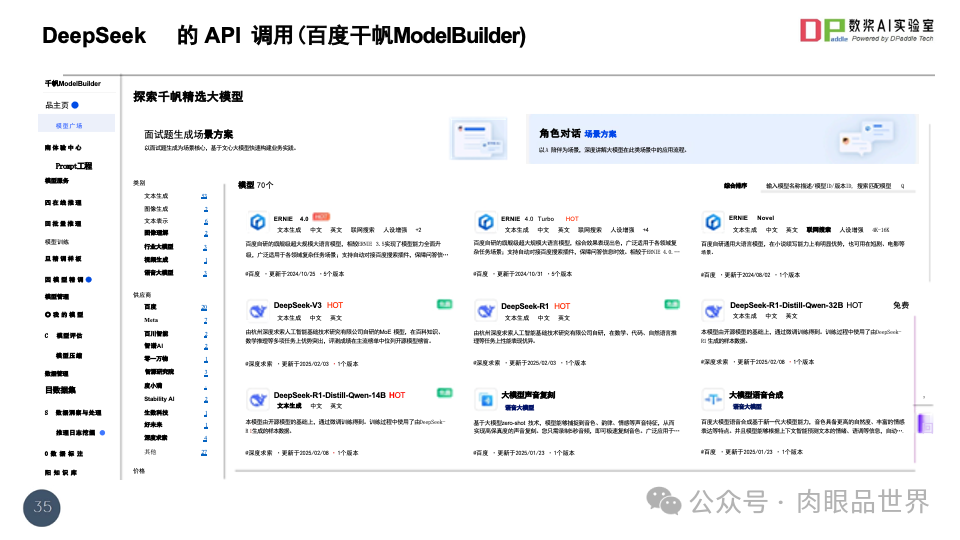Filter supplier by 其他
The height and width of the screenshot is (540, 960).
click(150, 452)
